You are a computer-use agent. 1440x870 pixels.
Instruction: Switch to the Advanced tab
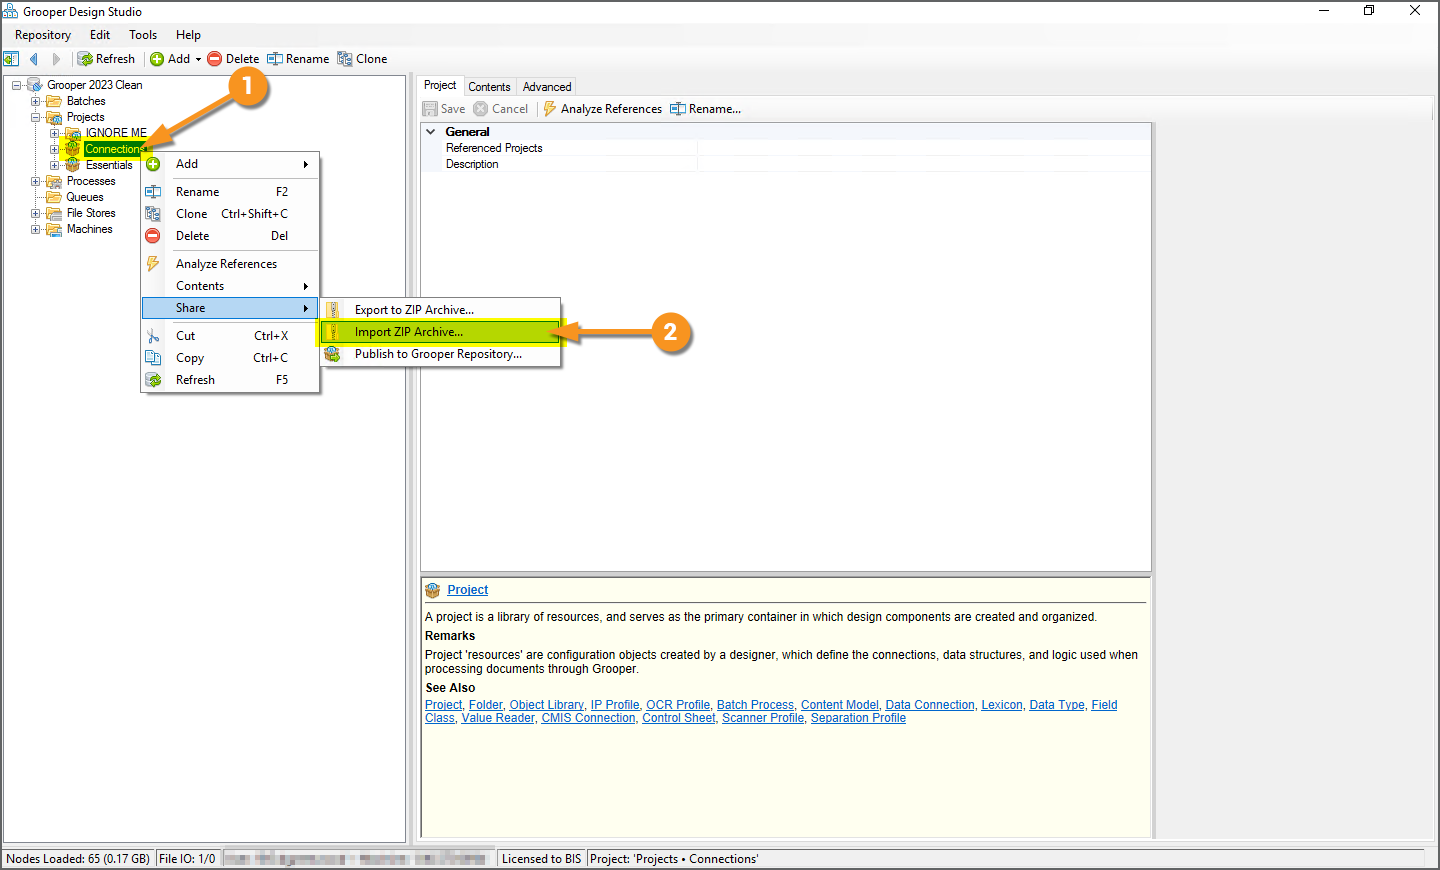[547, 87]
